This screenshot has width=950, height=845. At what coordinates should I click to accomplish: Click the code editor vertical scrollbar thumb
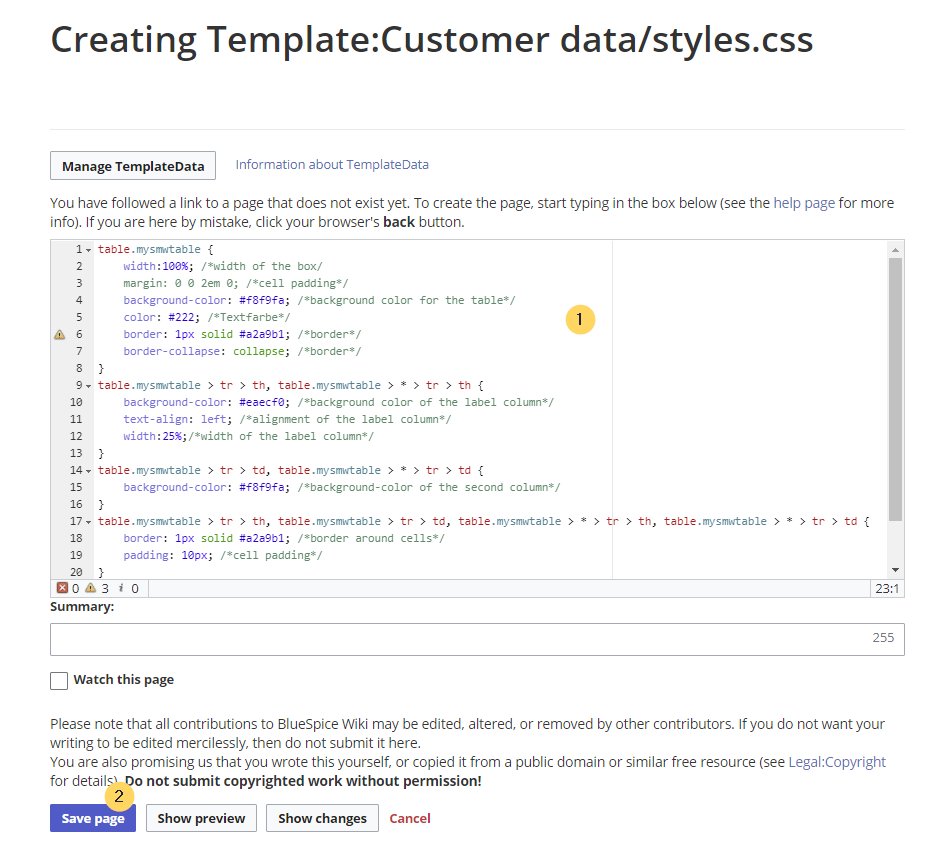(x=895, y=390)
